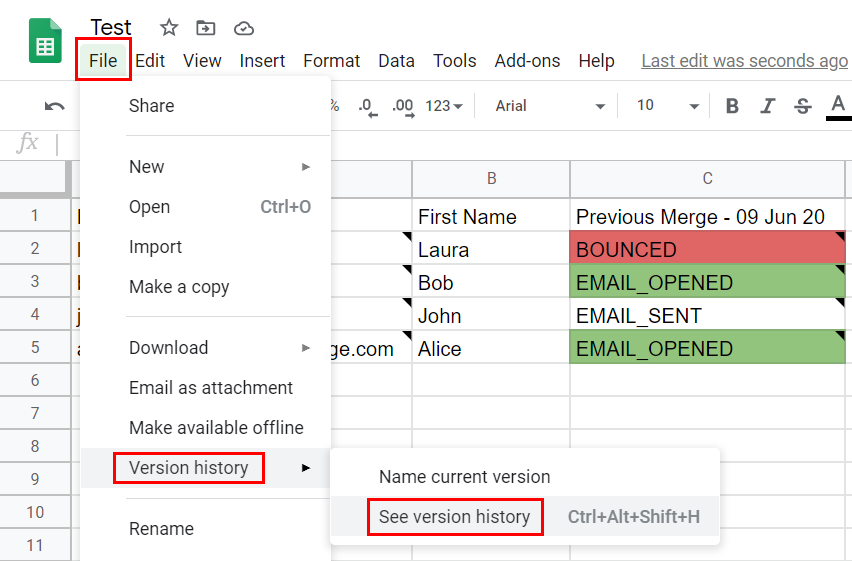Screen dimensions: 852x561
Task: Select See version history
Action: (x=455, y=517)
